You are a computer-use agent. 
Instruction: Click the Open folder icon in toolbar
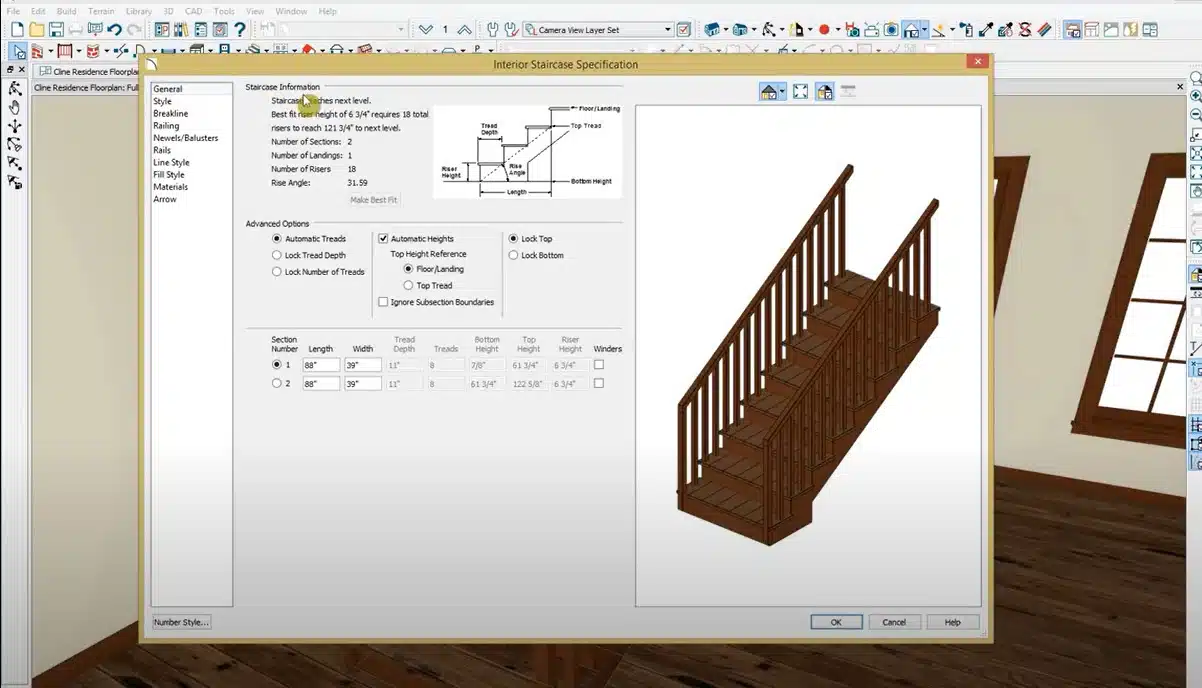pos(36,30)
